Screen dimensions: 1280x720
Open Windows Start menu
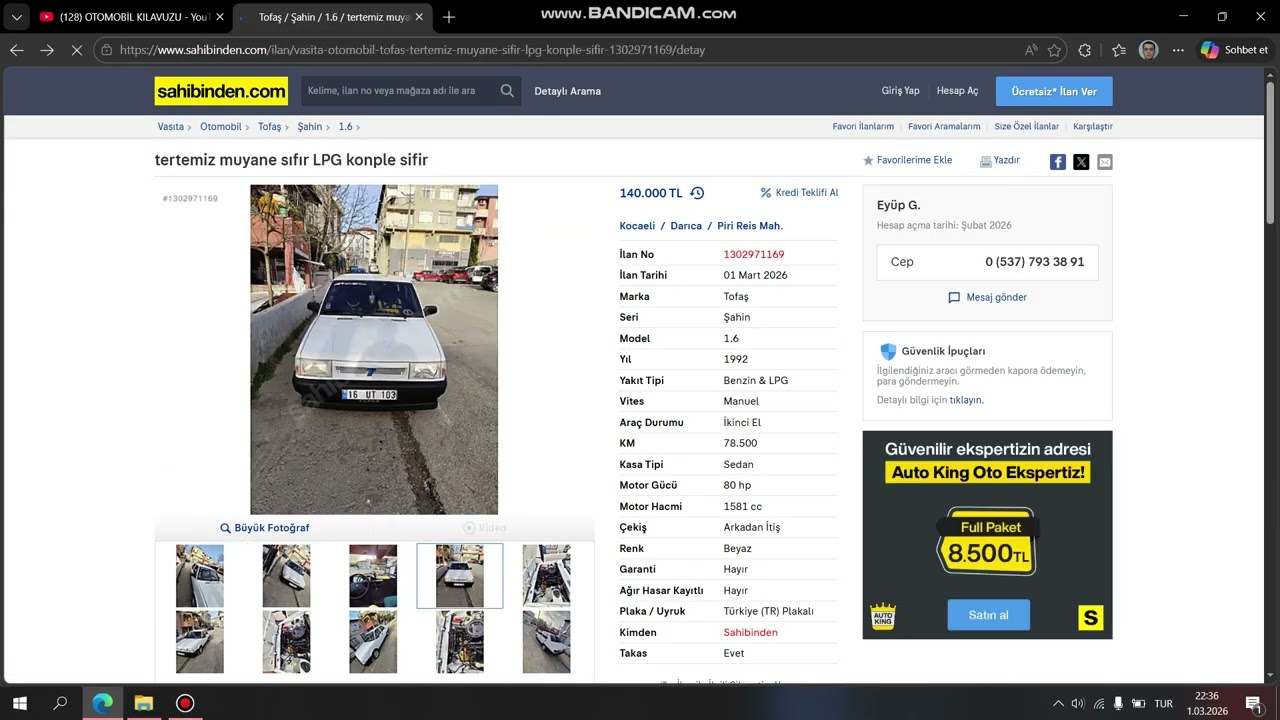(19, 703)
